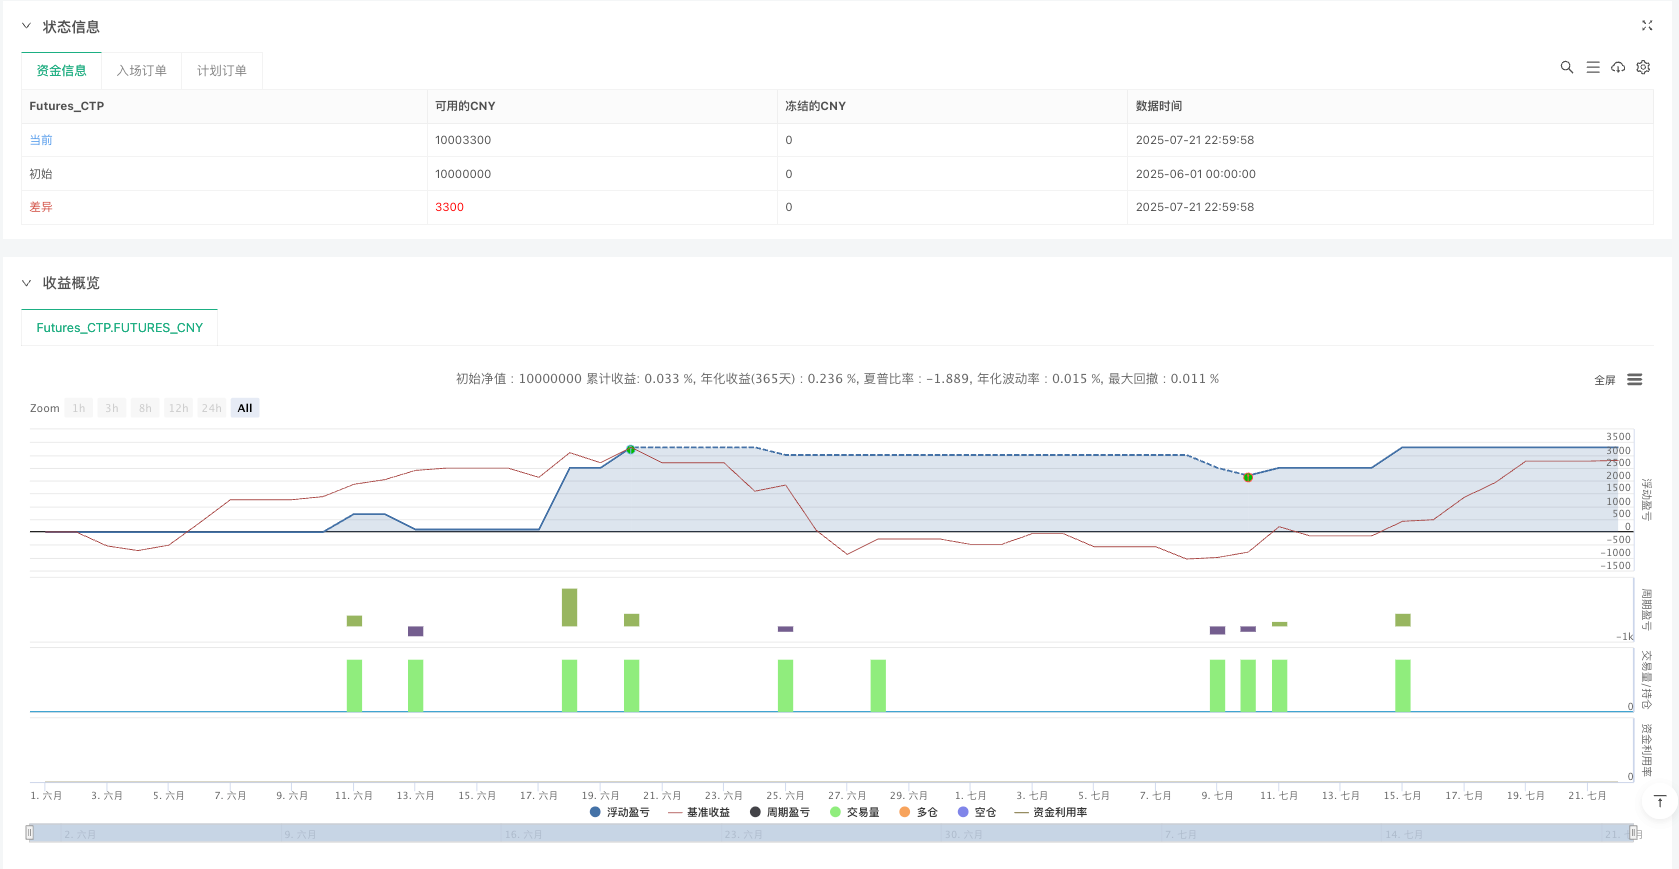The height and width of the screenshot is (869, 1679).
Task: Click the tallest olive 周期盈亏 bar
Action: [x=570, y=607]
